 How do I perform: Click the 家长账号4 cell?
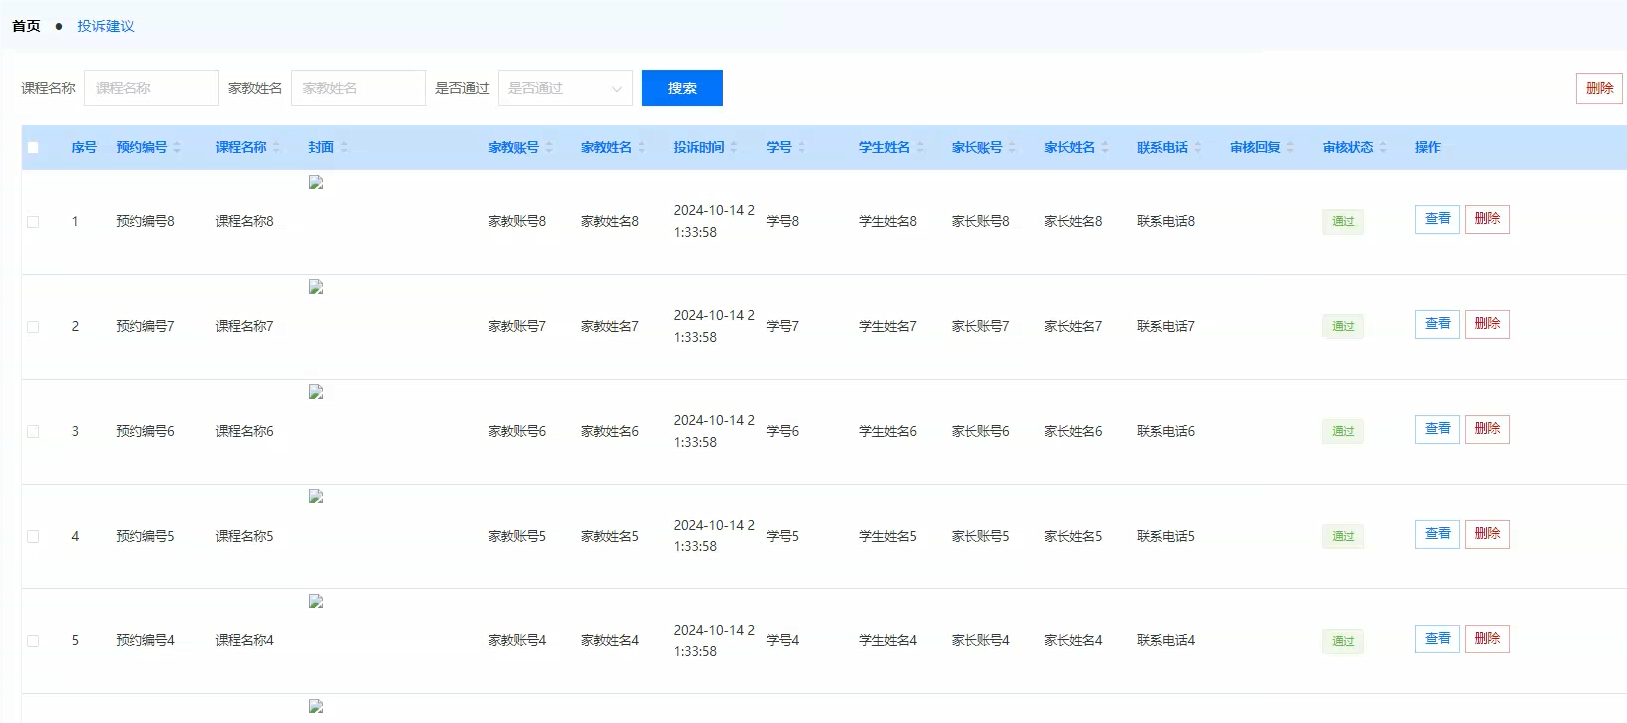tap(981, 641)
